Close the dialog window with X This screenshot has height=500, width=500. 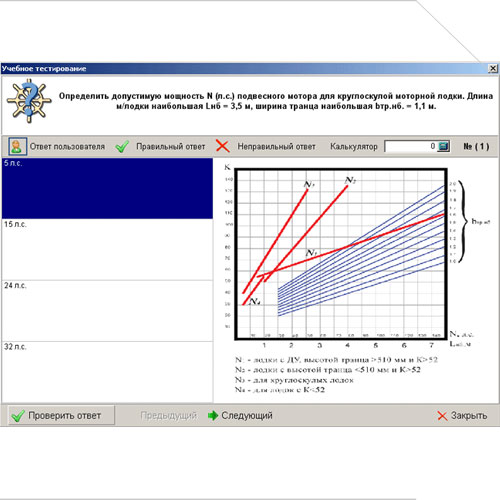coord(493,69)
